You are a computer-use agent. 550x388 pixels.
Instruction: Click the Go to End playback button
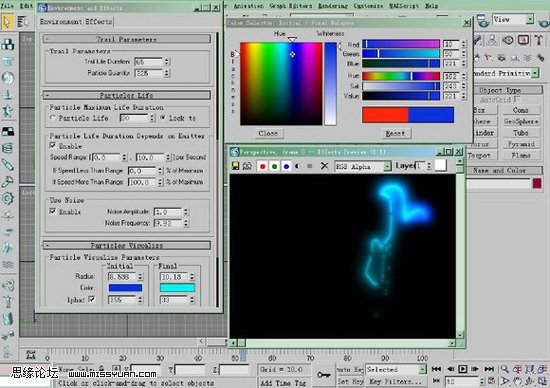[x=489, y=369]
